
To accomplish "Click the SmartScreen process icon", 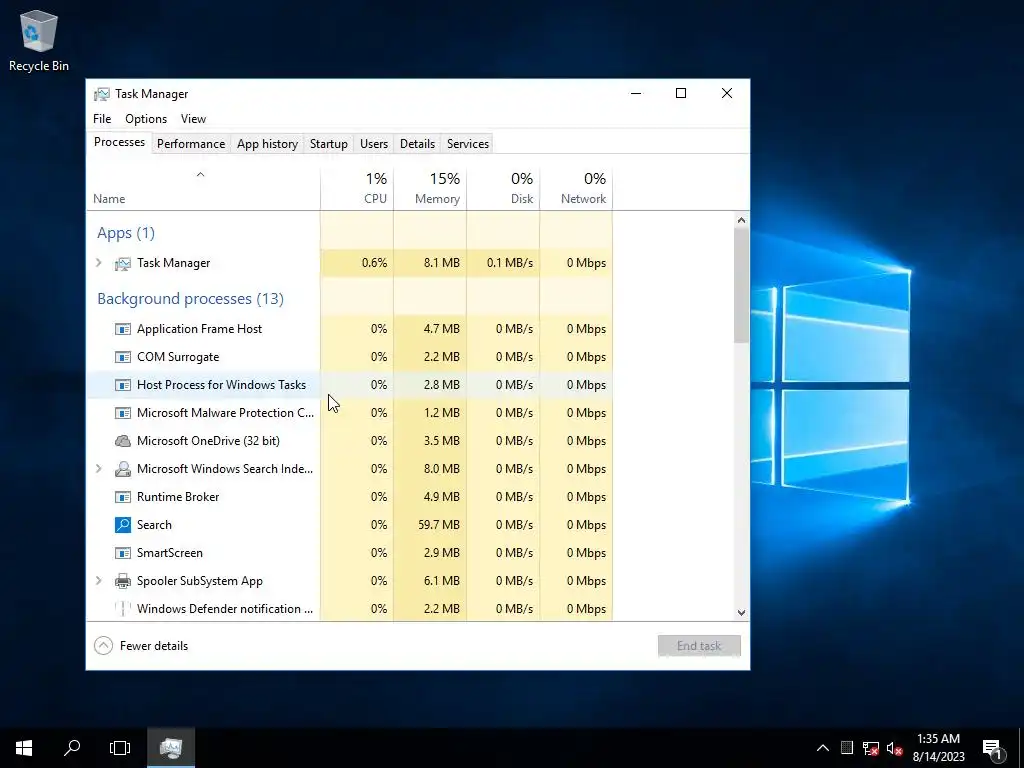I will (x=123, y=553).
